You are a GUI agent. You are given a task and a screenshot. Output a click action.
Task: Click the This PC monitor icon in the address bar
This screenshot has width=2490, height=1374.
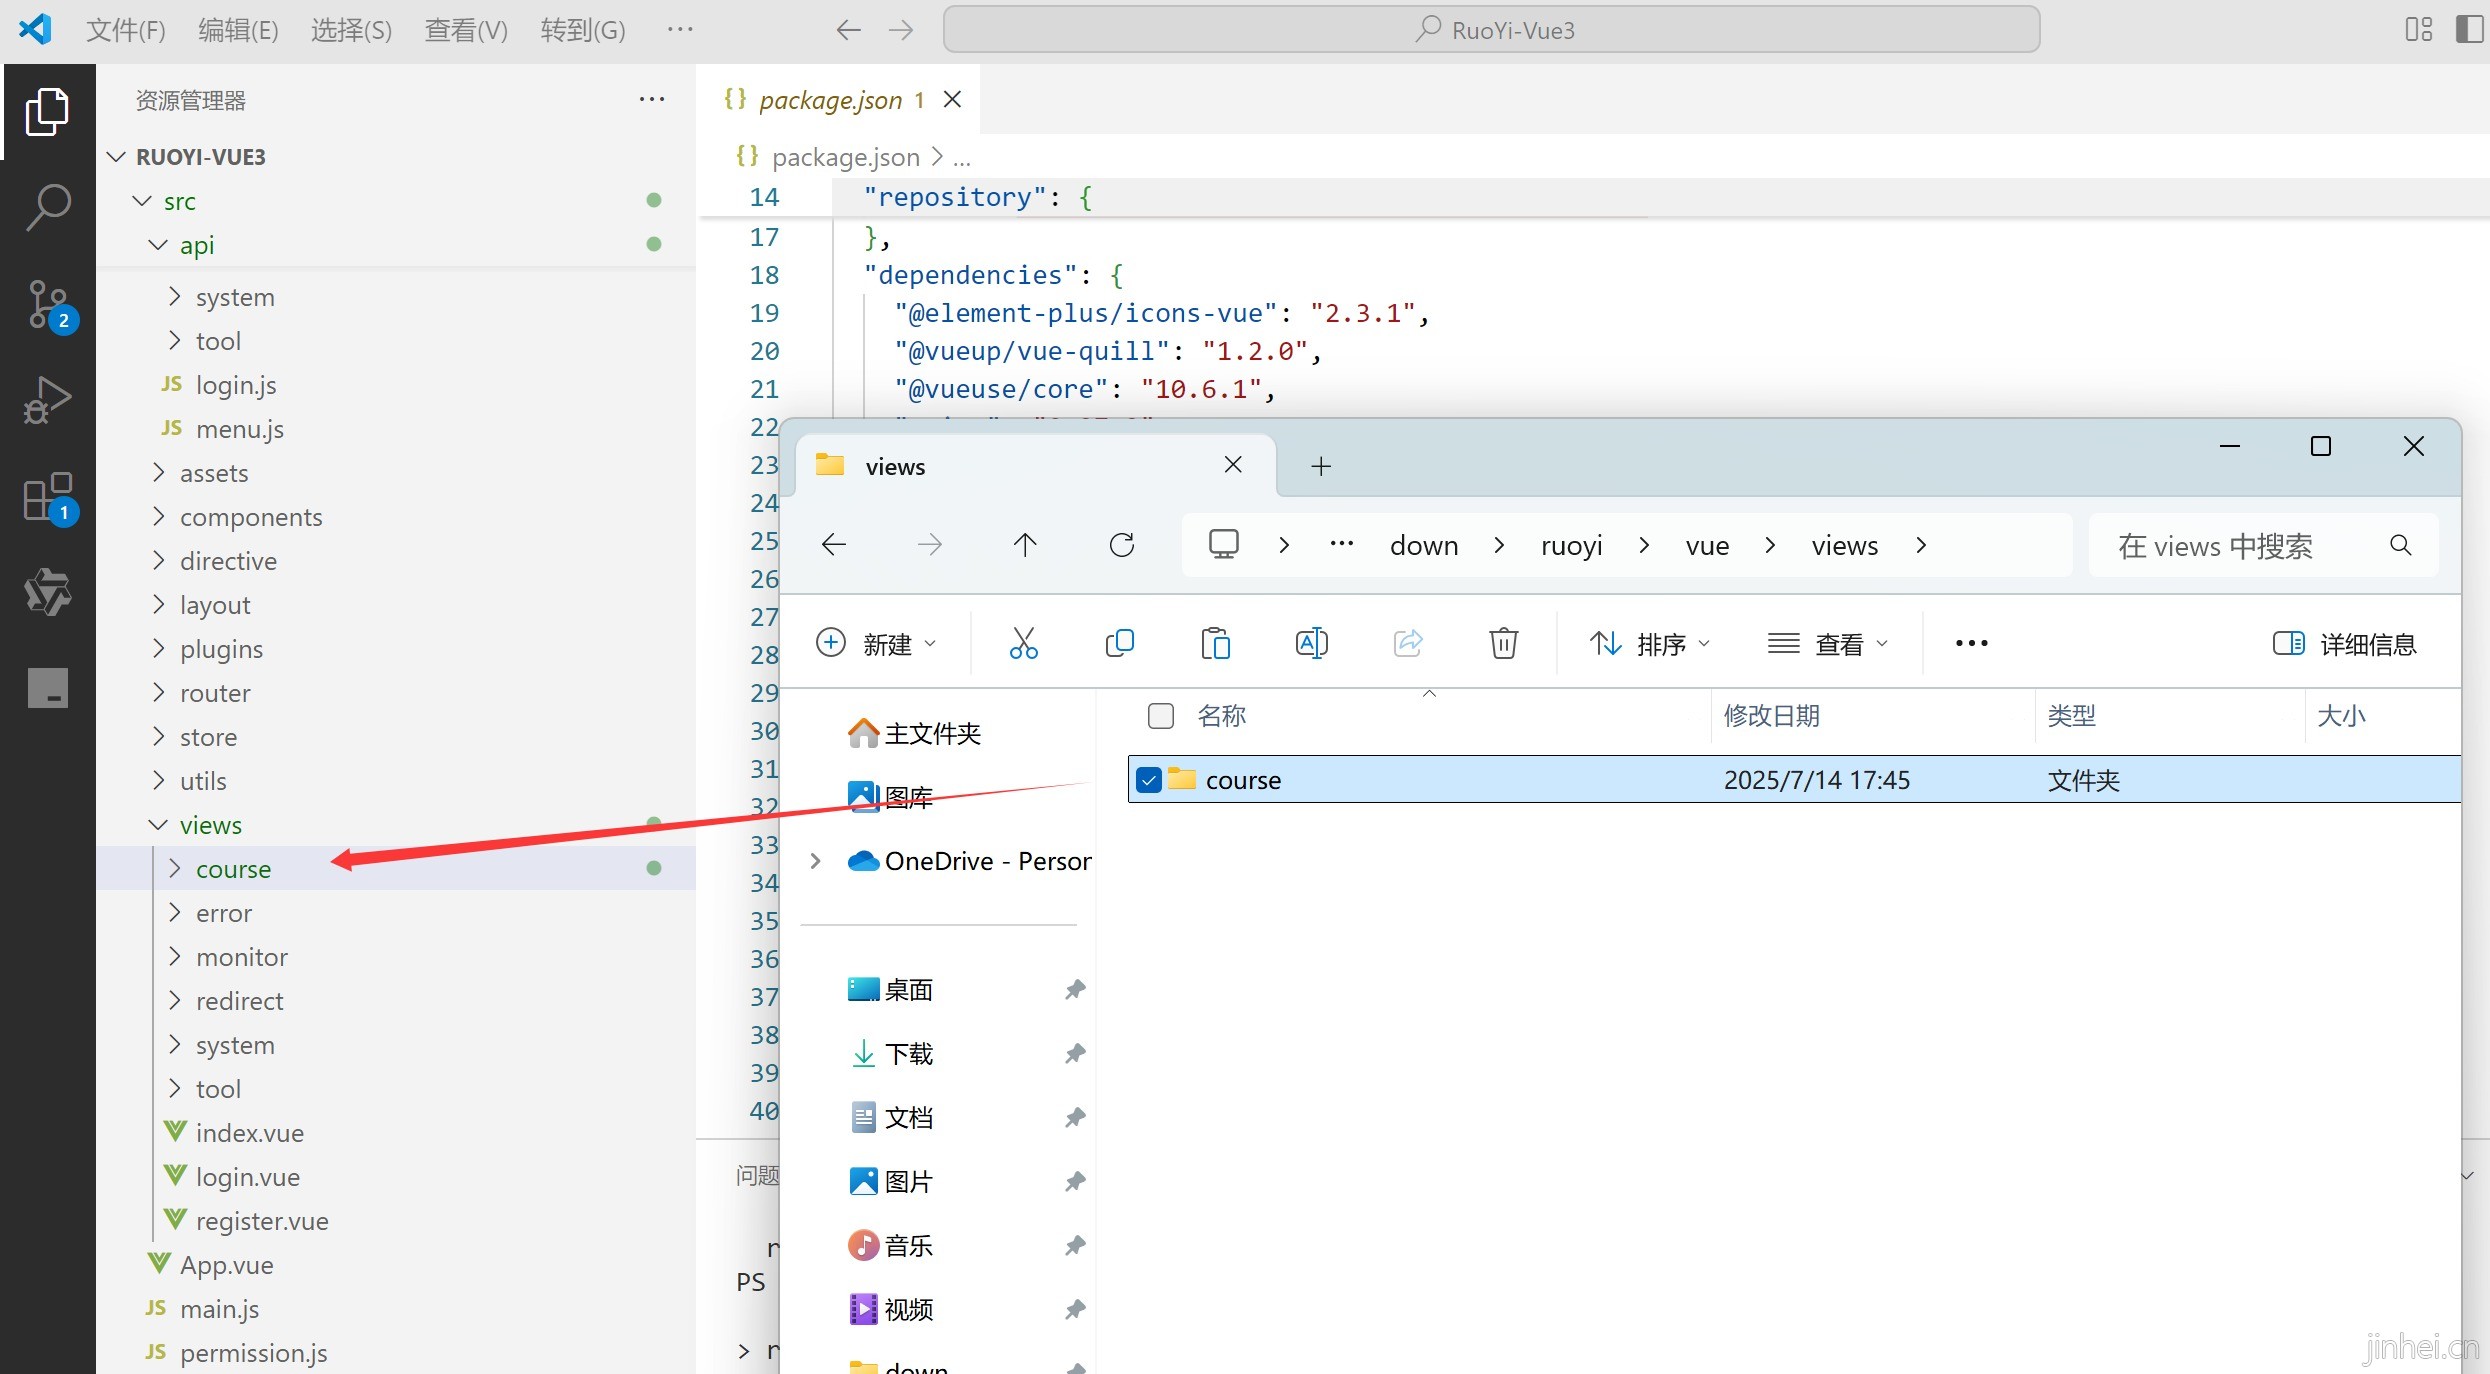tap(1223, 545)
